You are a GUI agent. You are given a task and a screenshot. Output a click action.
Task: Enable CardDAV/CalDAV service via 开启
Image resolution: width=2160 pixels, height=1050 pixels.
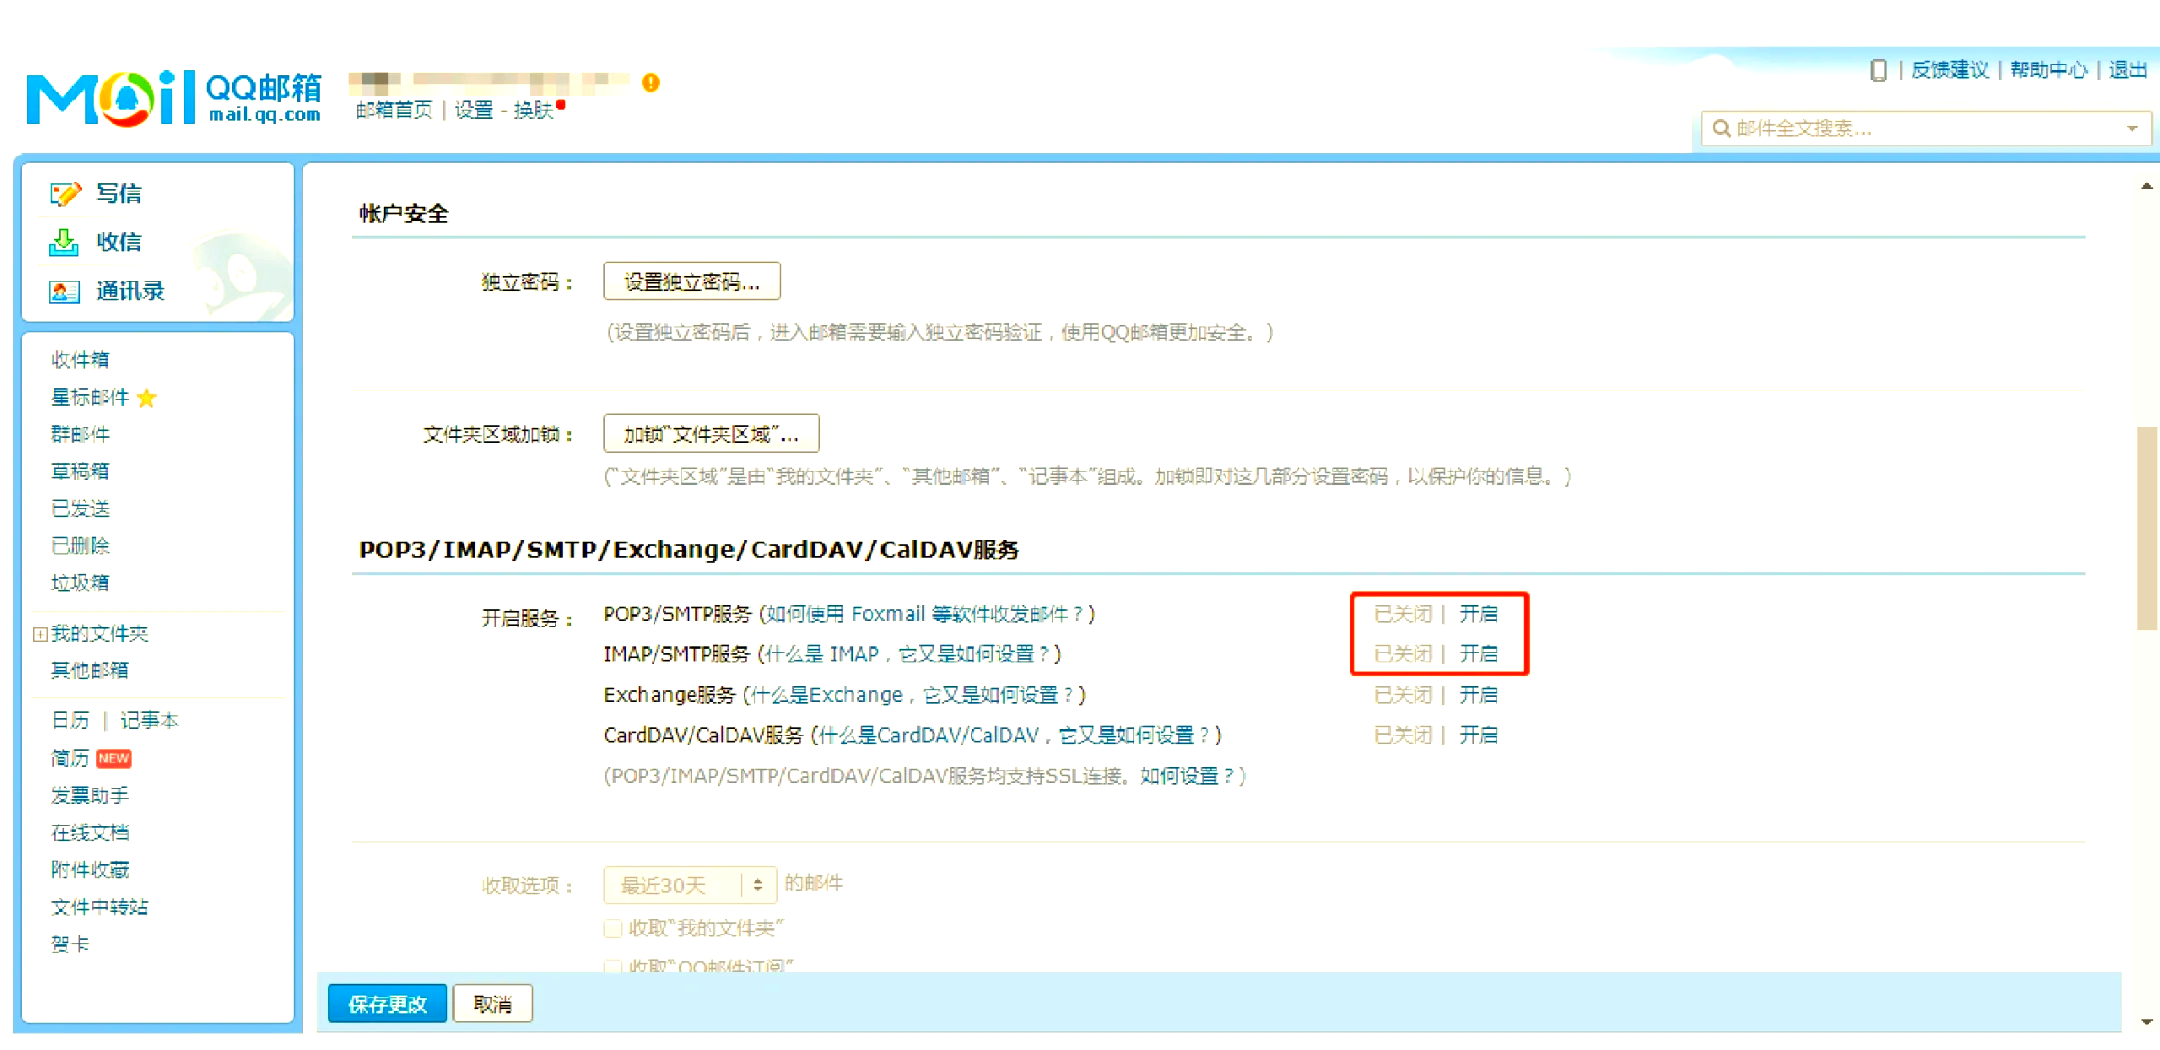point(1478,735)
